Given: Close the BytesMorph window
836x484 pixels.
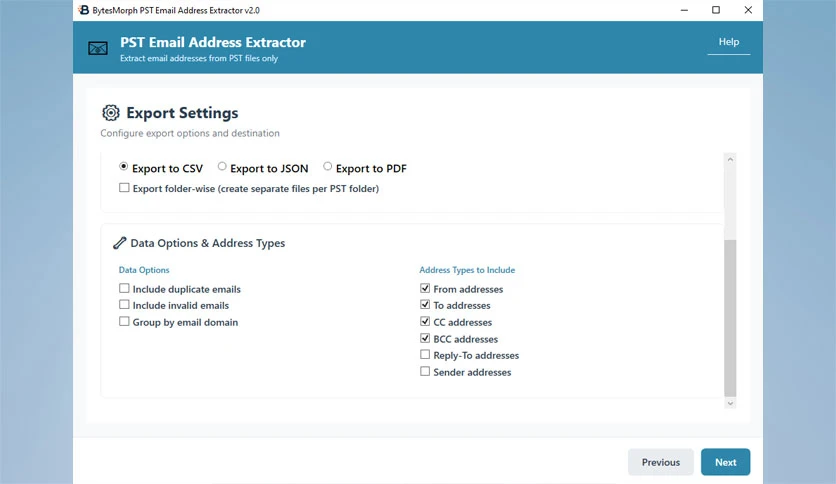Looking at the screenshot, I should click(748, 10).
